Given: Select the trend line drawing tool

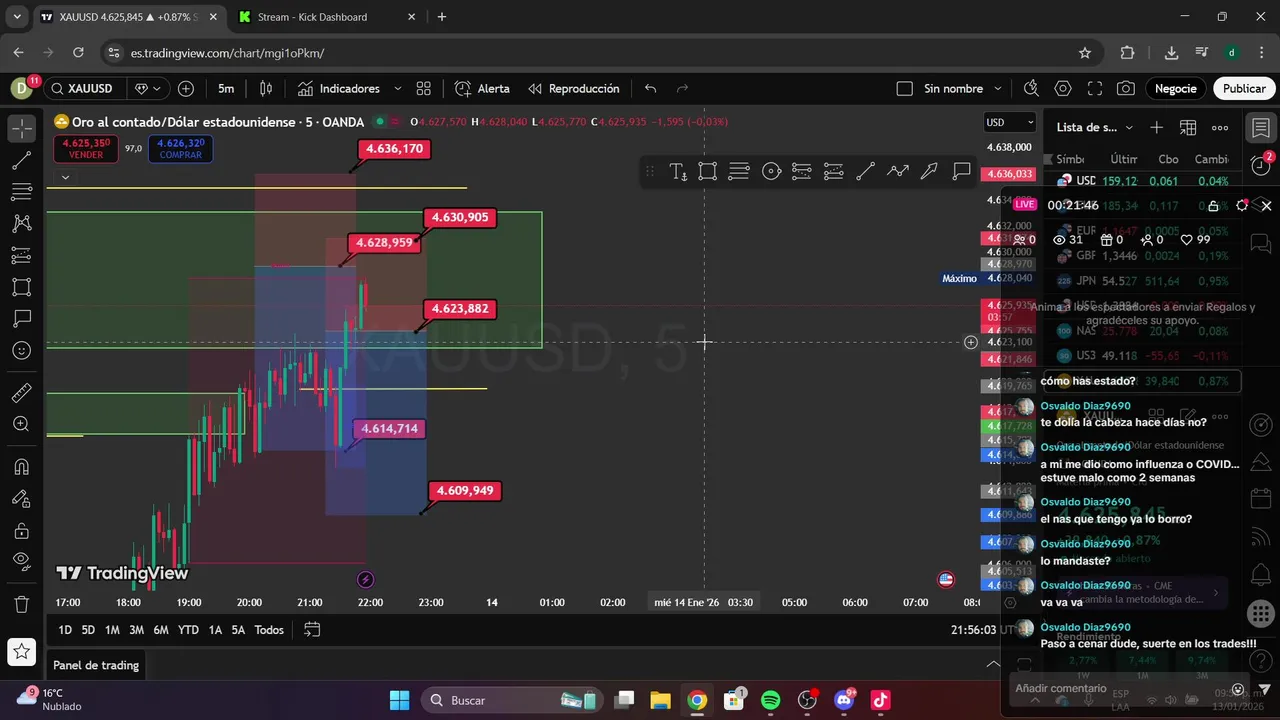Looking at the screenshot, I should pos(21,159).
